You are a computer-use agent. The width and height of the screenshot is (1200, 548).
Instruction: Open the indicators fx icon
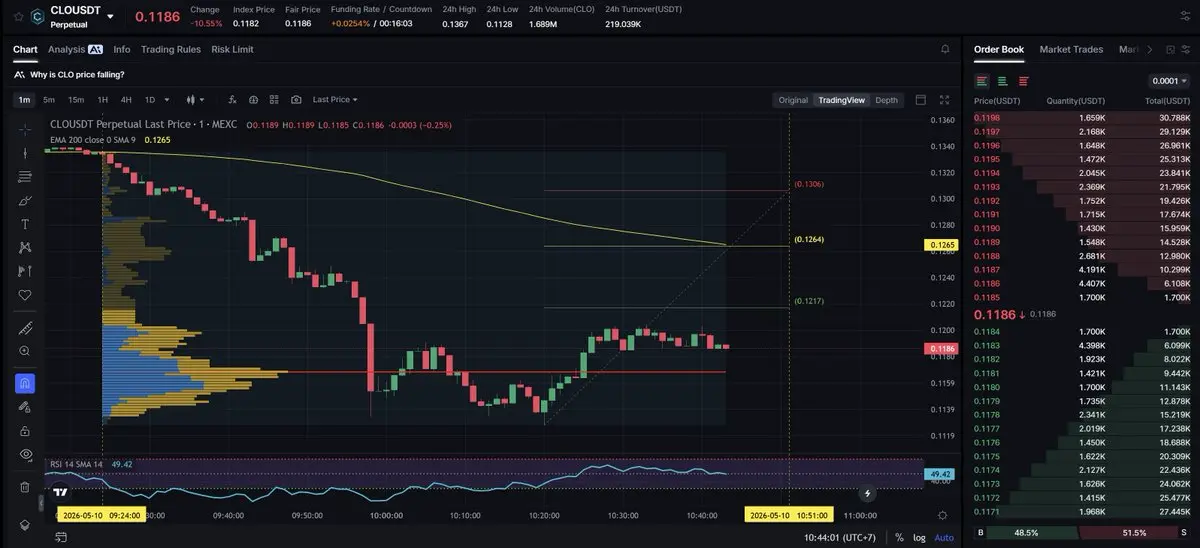[x=232, y=100]
